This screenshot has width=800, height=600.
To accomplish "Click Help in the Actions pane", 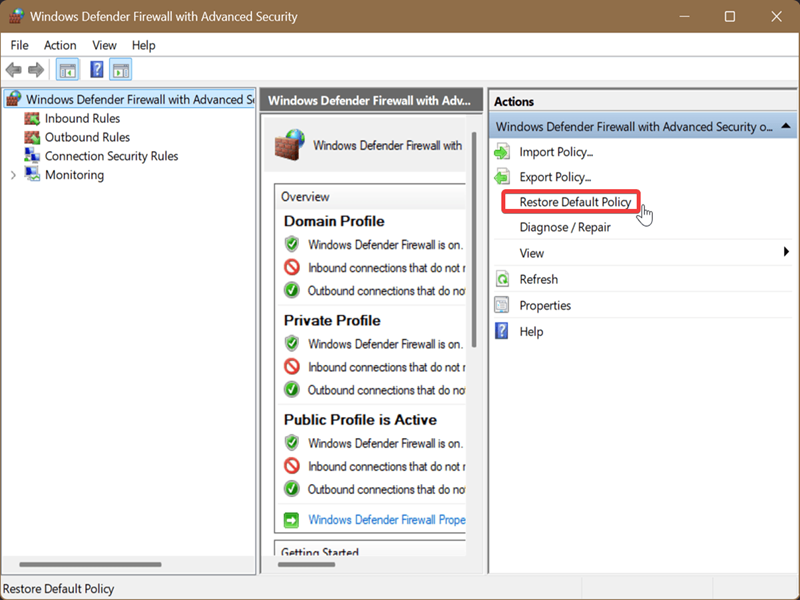I will (531, 332).
